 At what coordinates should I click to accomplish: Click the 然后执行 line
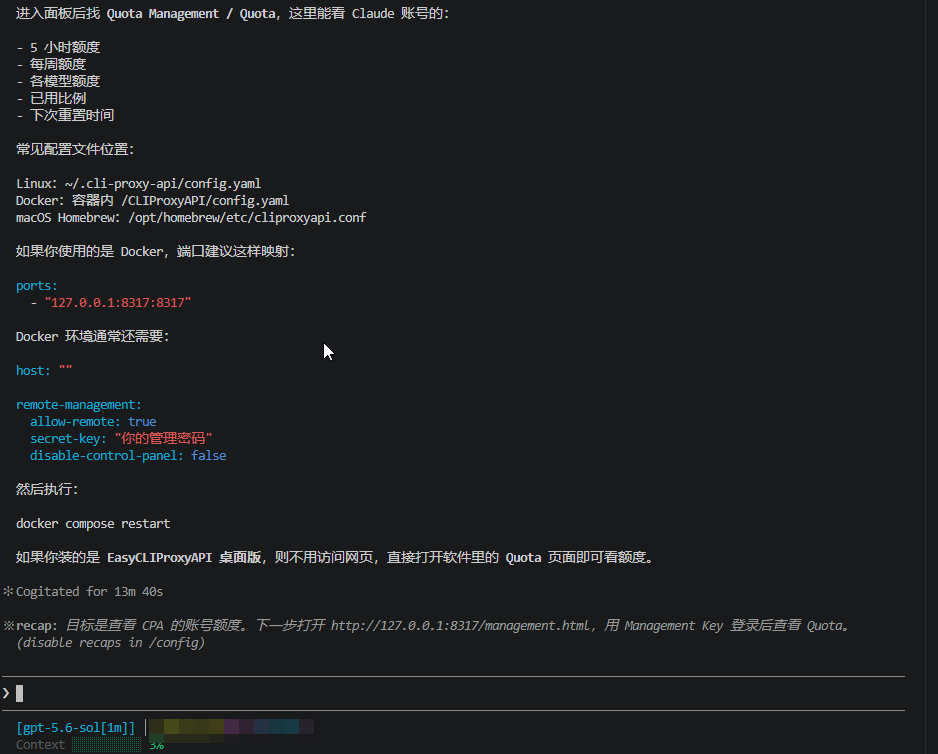coord(47,490)
